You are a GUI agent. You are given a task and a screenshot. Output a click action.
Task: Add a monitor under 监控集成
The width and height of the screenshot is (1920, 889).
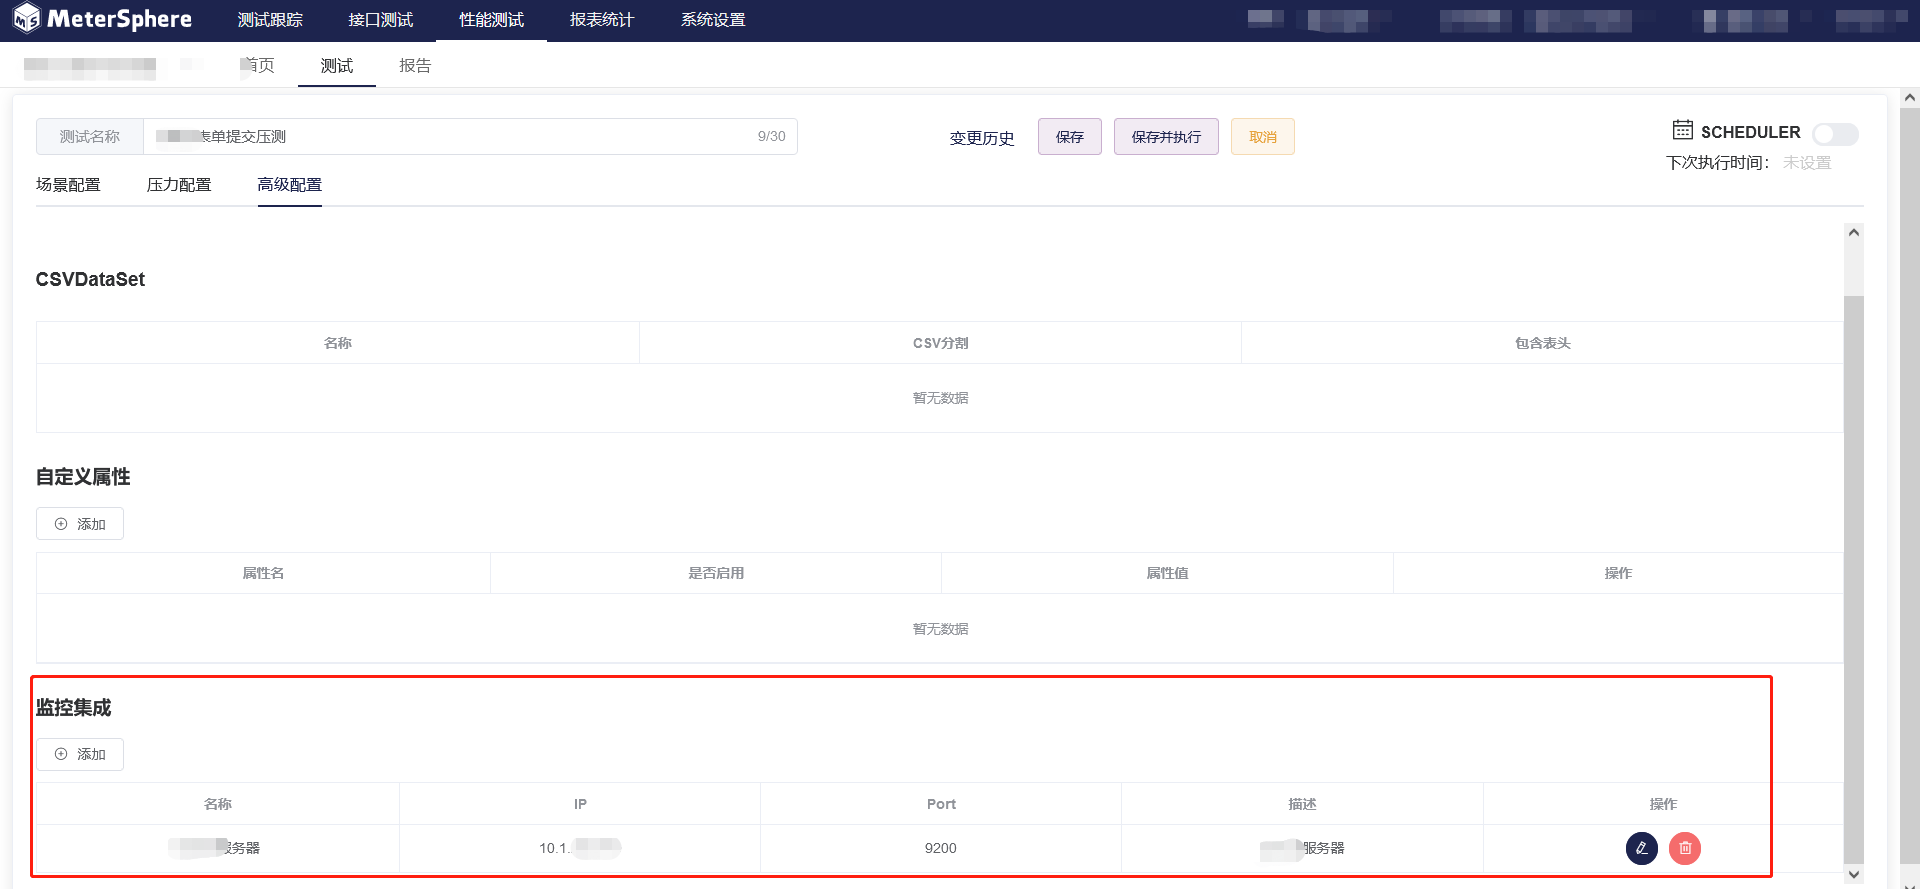tap(80, 754)
